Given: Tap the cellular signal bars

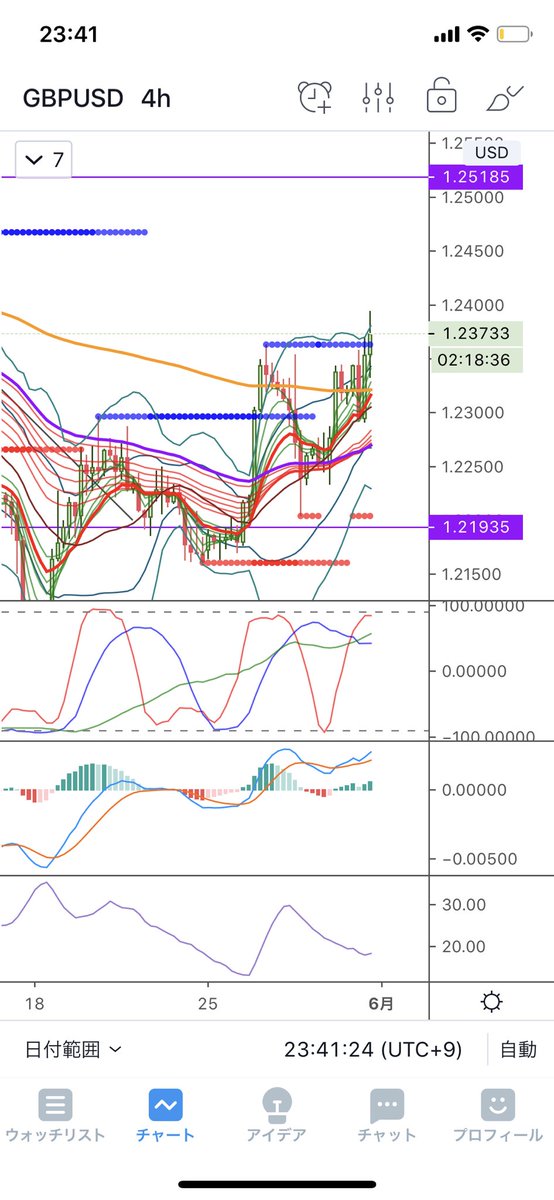Looking at the screenshot, I should 445,35.
